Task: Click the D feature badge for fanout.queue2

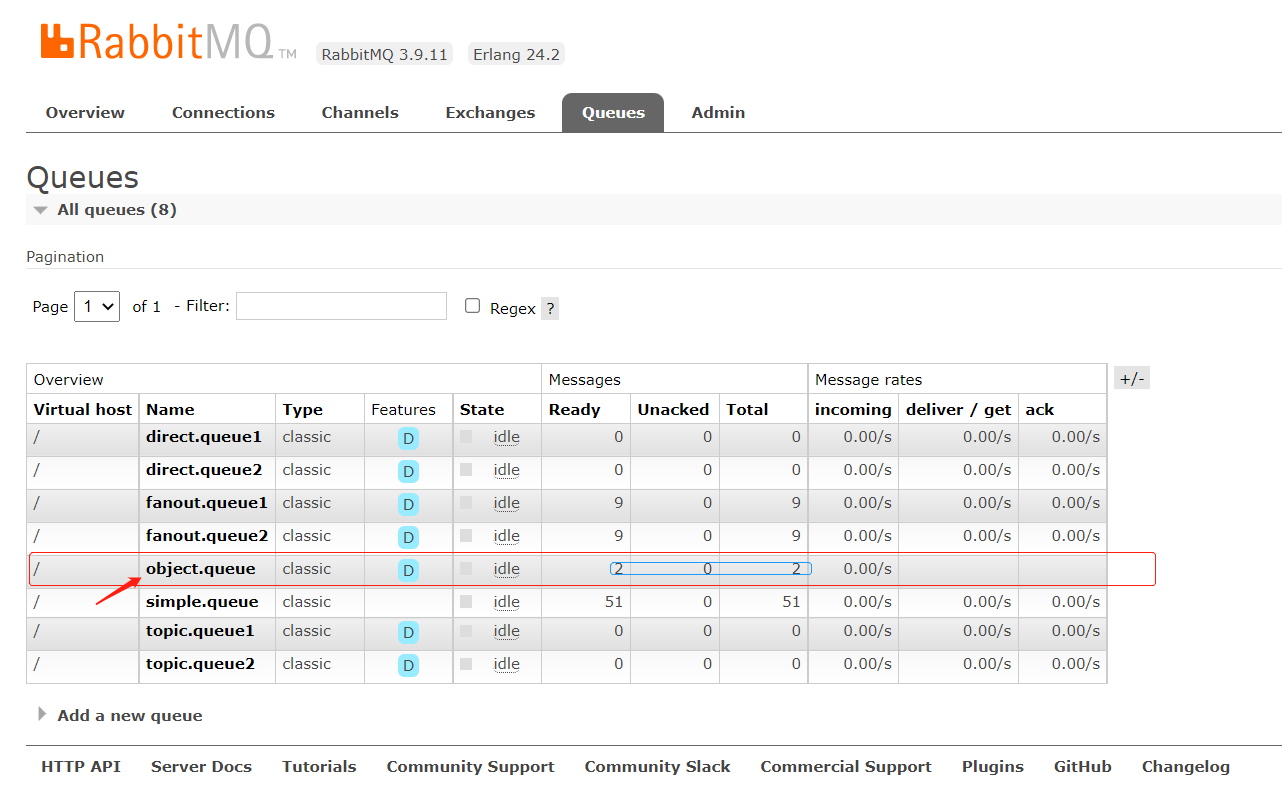Action: [408, 538]
